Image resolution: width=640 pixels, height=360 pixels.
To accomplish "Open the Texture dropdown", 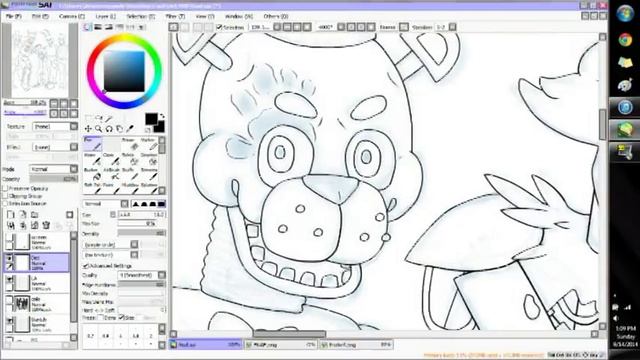I will pyautogui.click(x=55, y=127).
